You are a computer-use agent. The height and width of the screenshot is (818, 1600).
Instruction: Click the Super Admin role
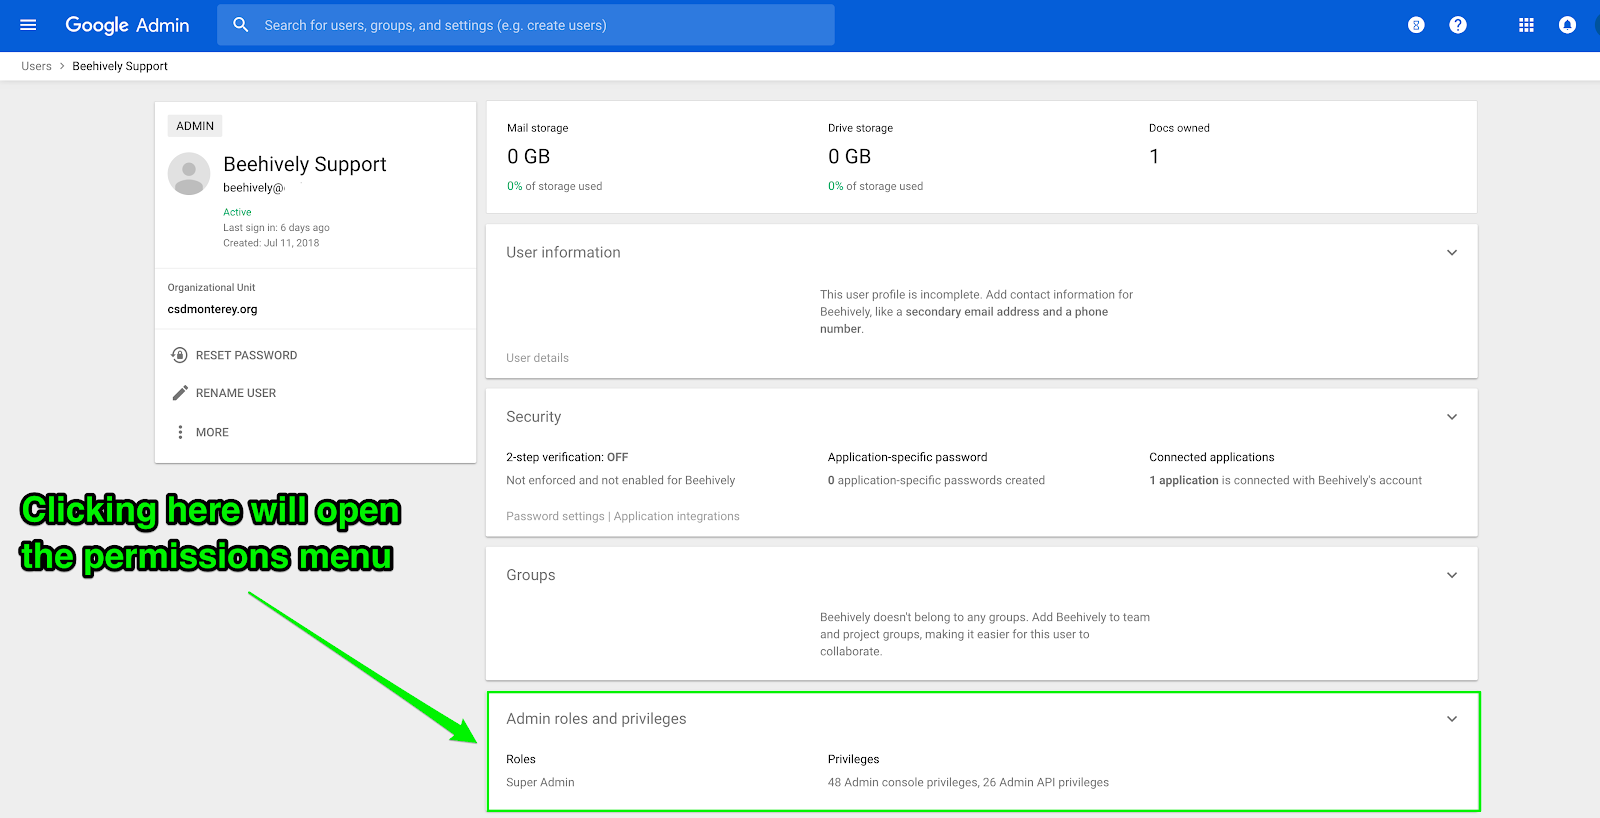coord(540,782)
